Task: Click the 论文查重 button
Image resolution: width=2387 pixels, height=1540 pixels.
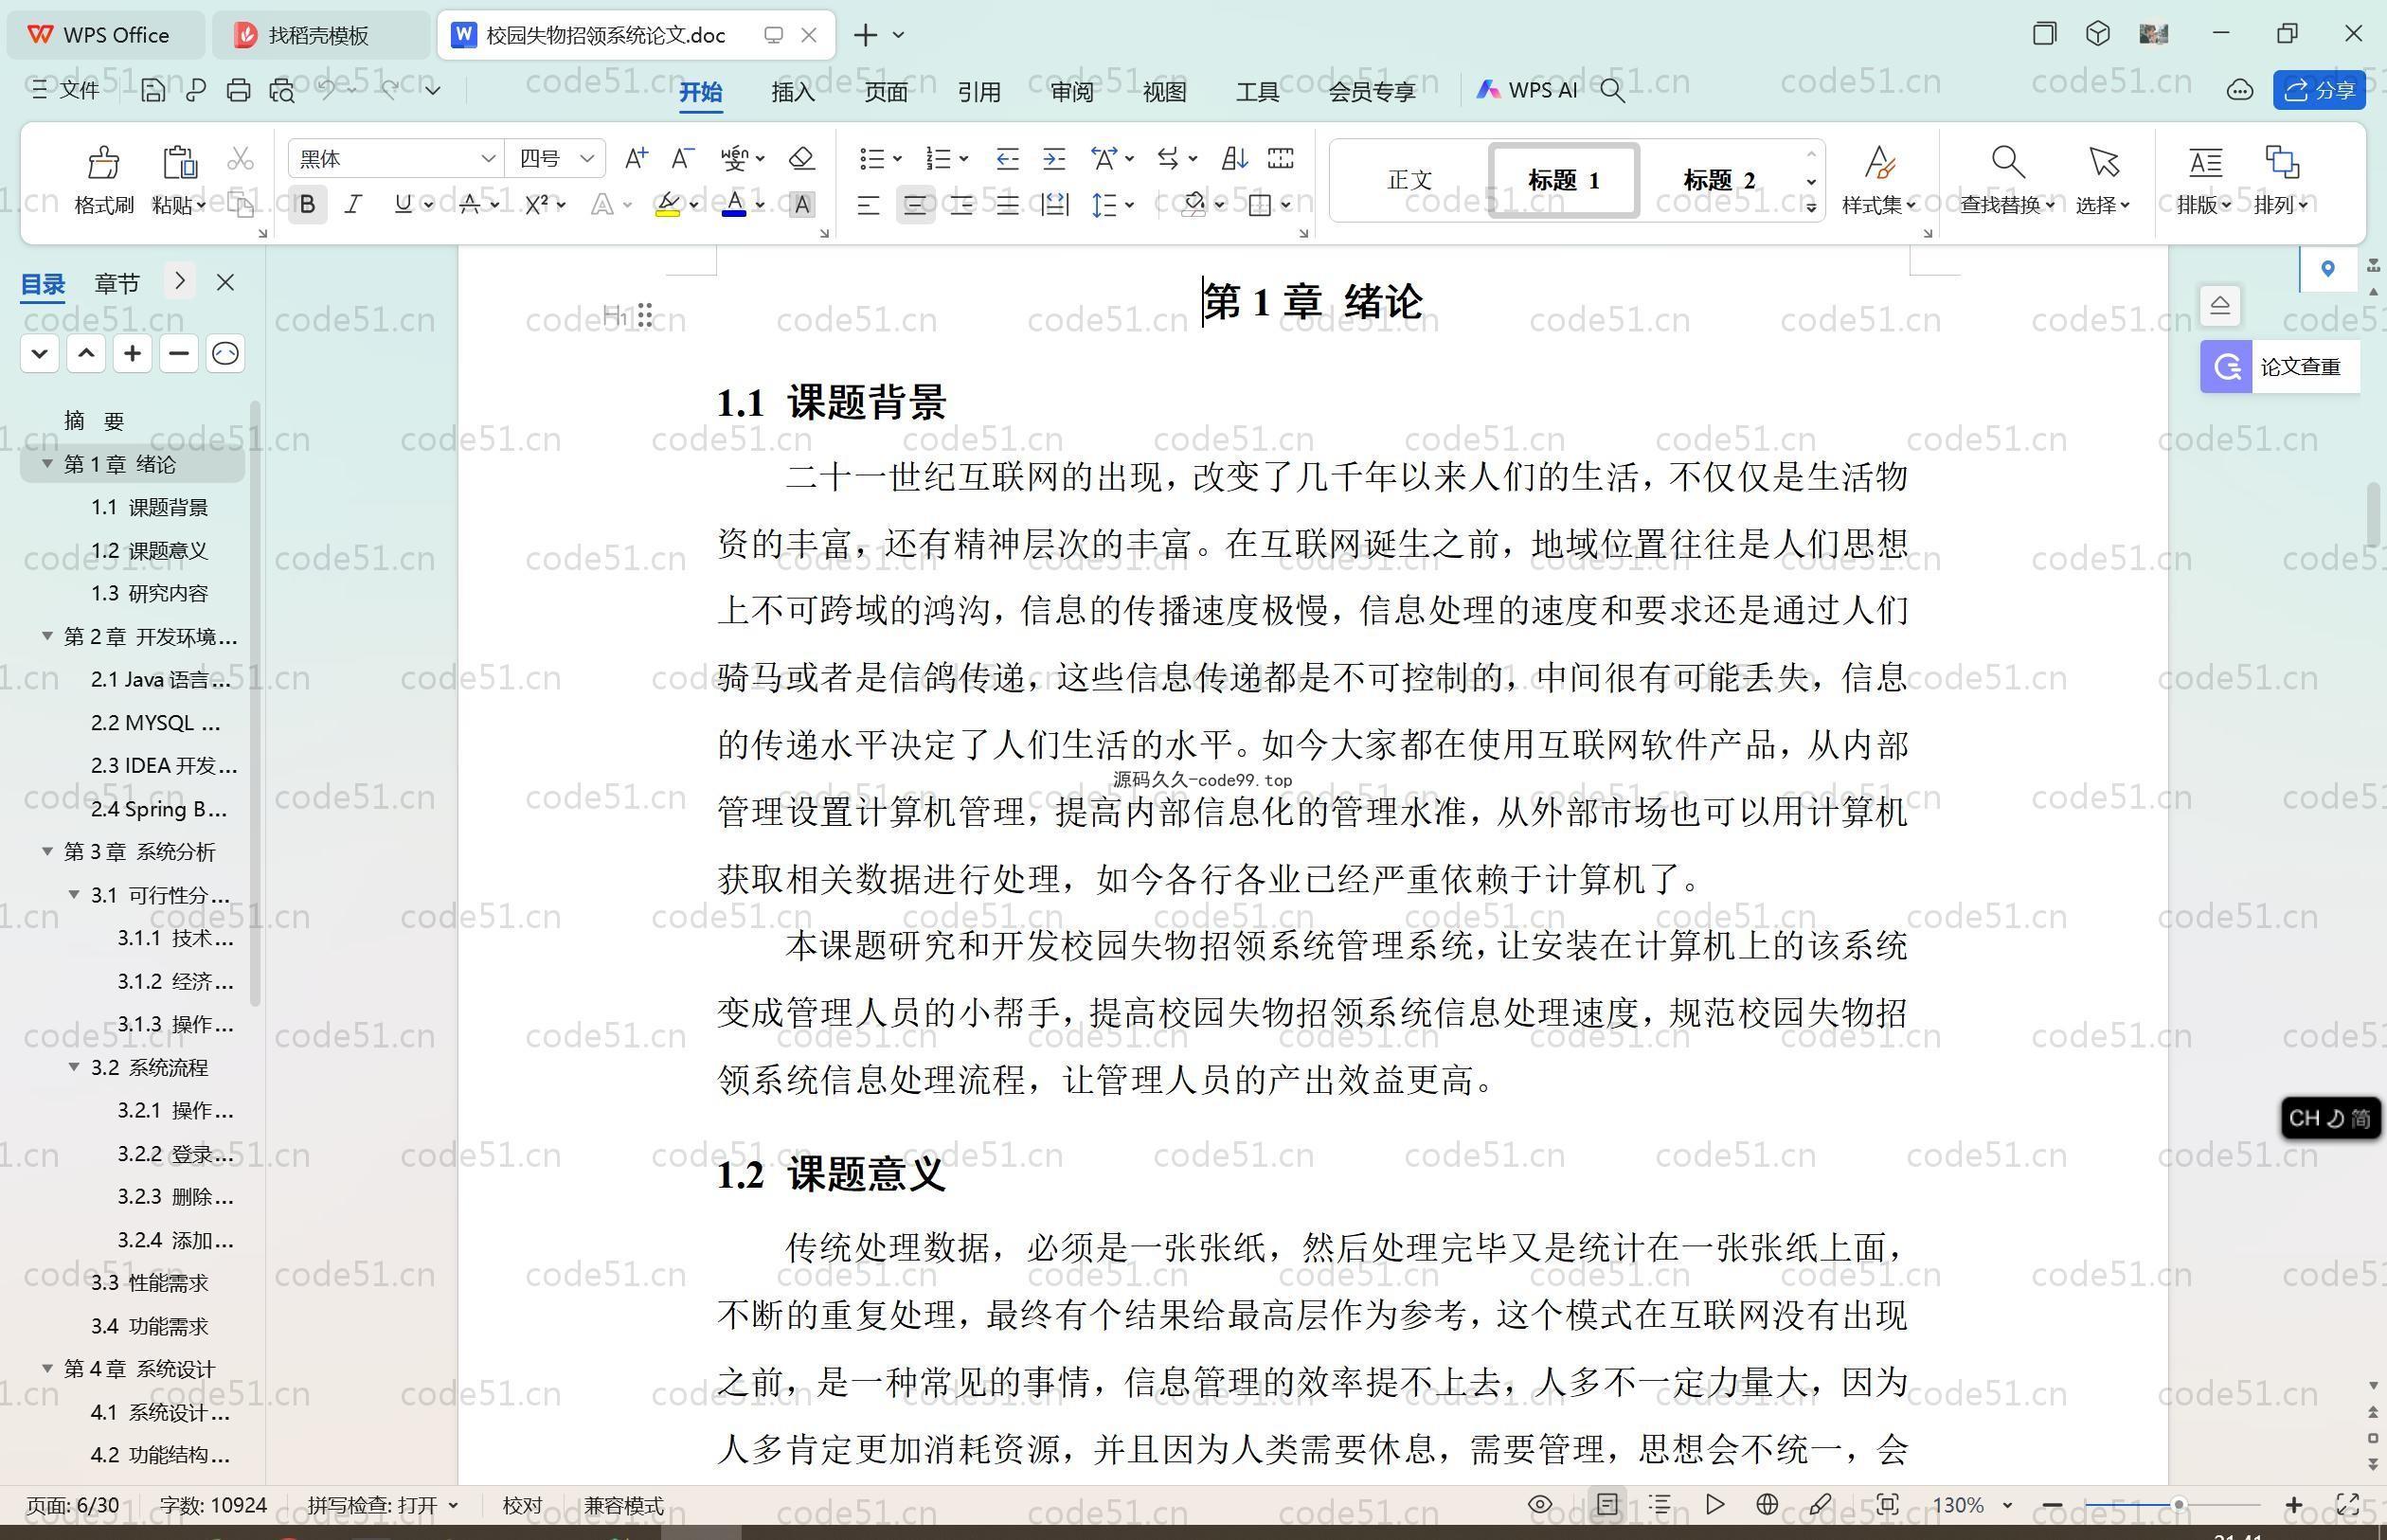Action: (x=2280, y=366)
